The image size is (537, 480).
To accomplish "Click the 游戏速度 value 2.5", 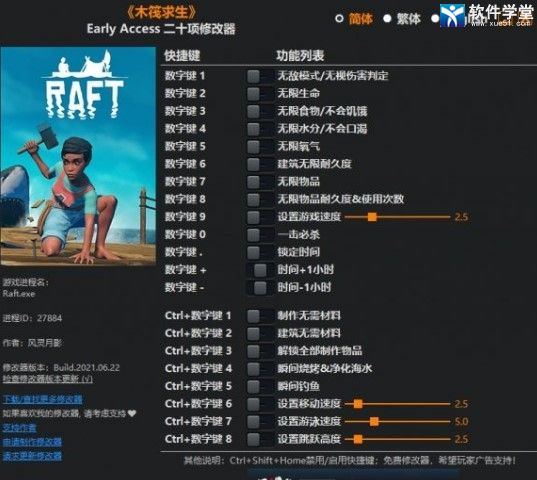I will coord(461,217).
